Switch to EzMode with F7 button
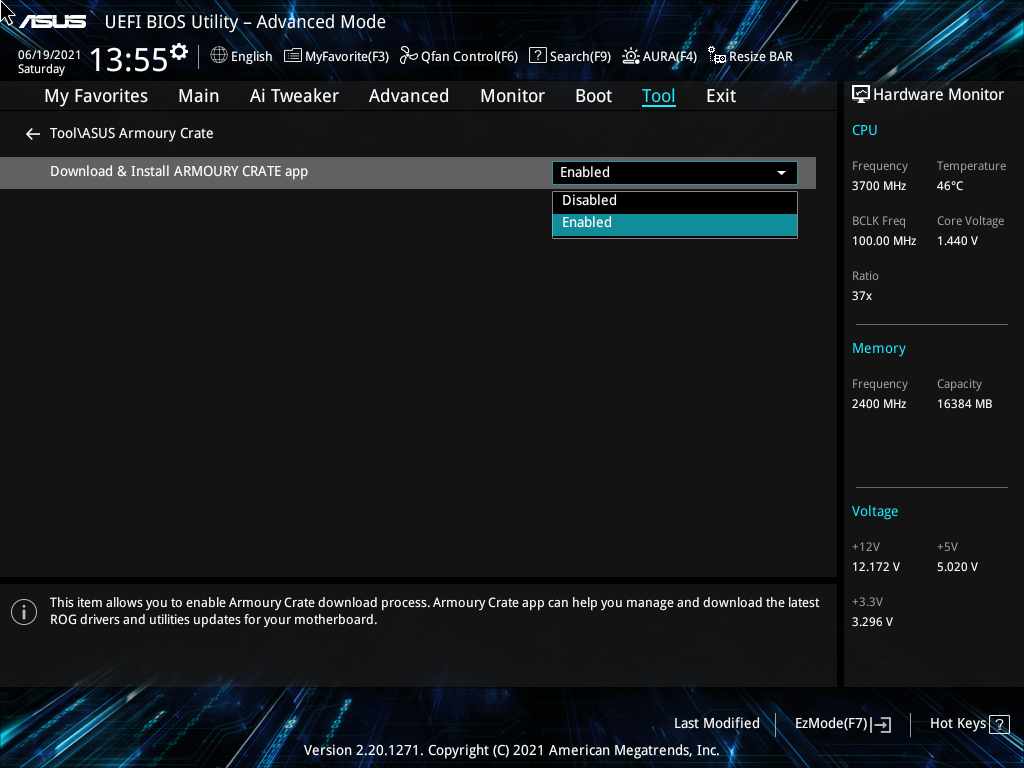 click(x=842, y=723)
